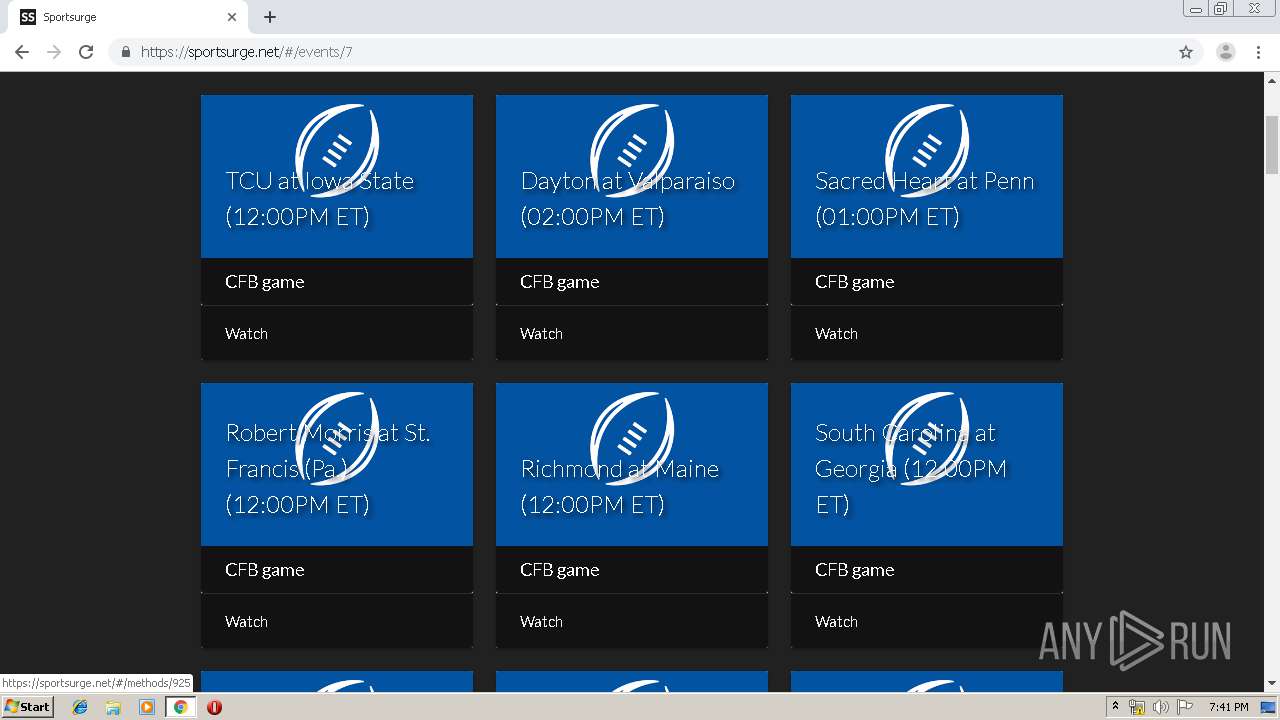Click CFB game label under Dayton card

tap(560, 282)
